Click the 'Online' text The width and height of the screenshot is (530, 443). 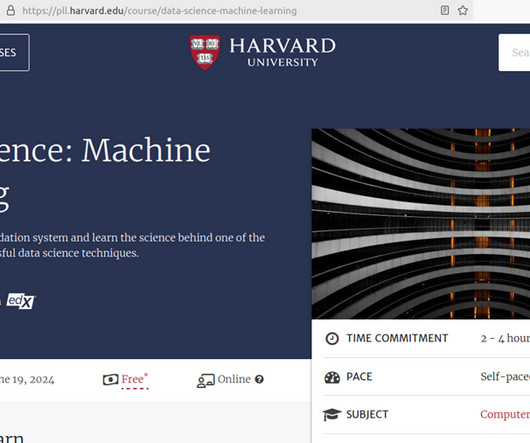[x=234, y=379]
